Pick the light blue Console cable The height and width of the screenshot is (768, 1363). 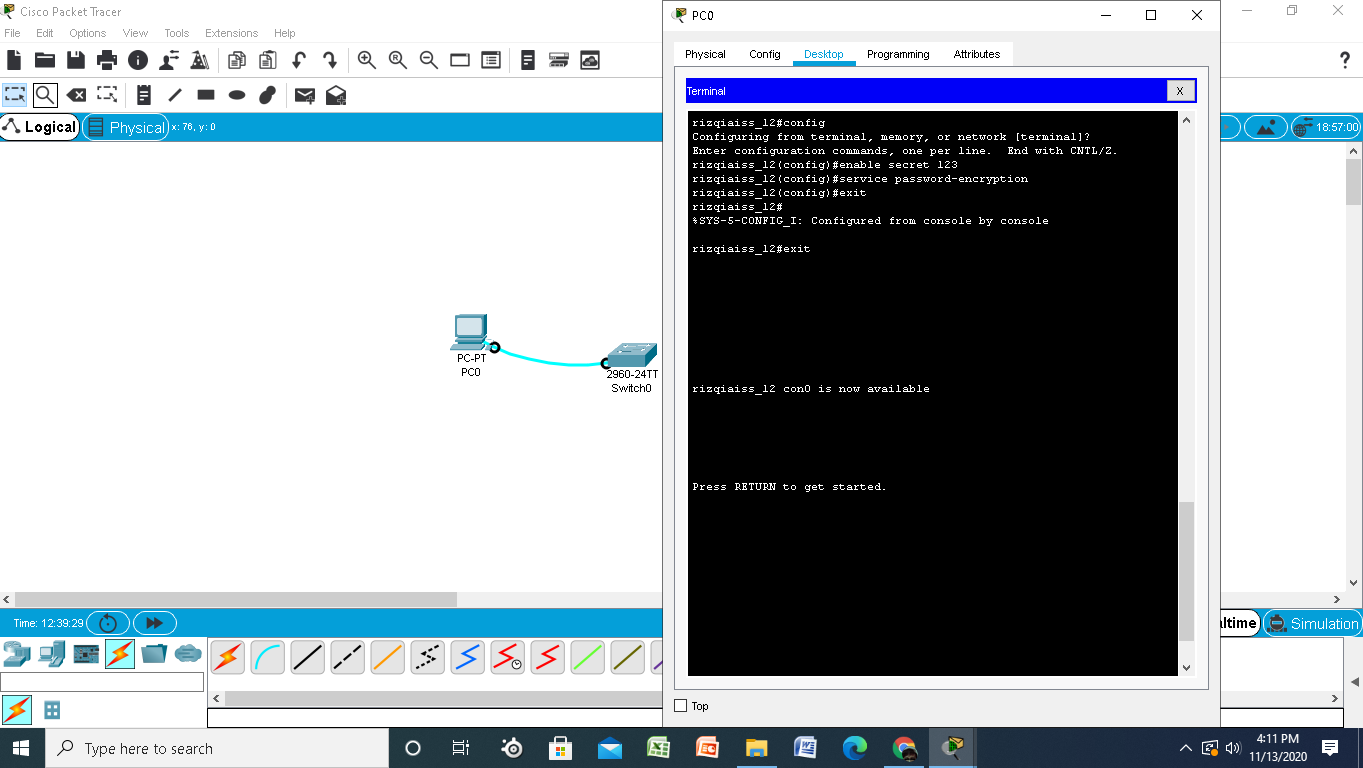[268, 657]
